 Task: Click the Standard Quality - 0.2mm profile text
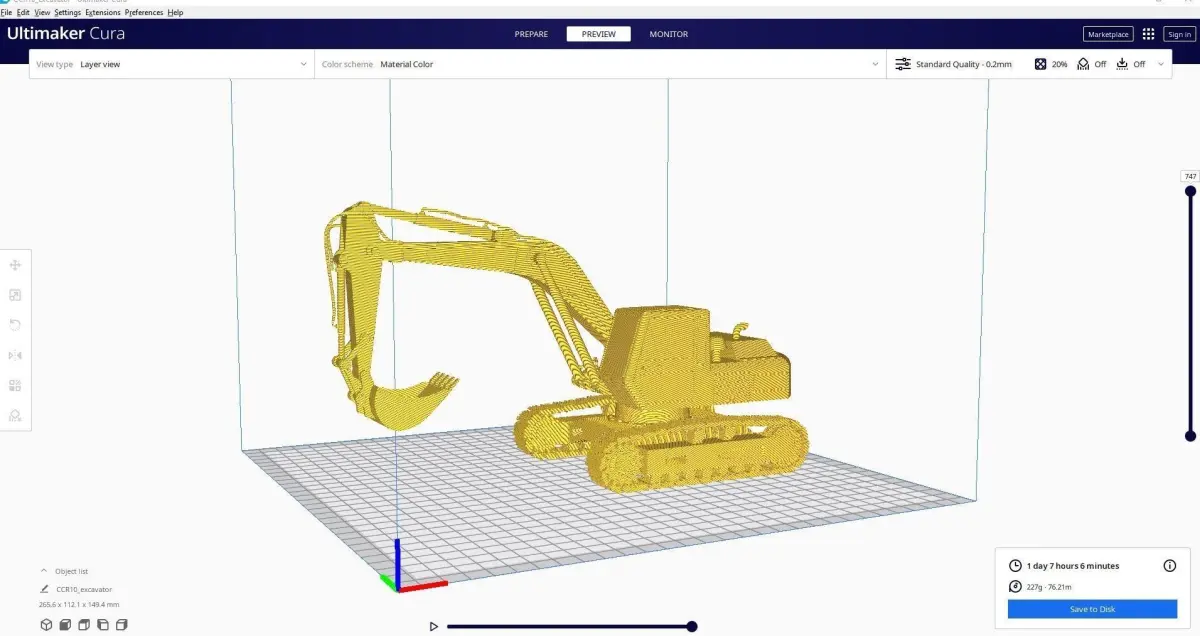[964, 64]
